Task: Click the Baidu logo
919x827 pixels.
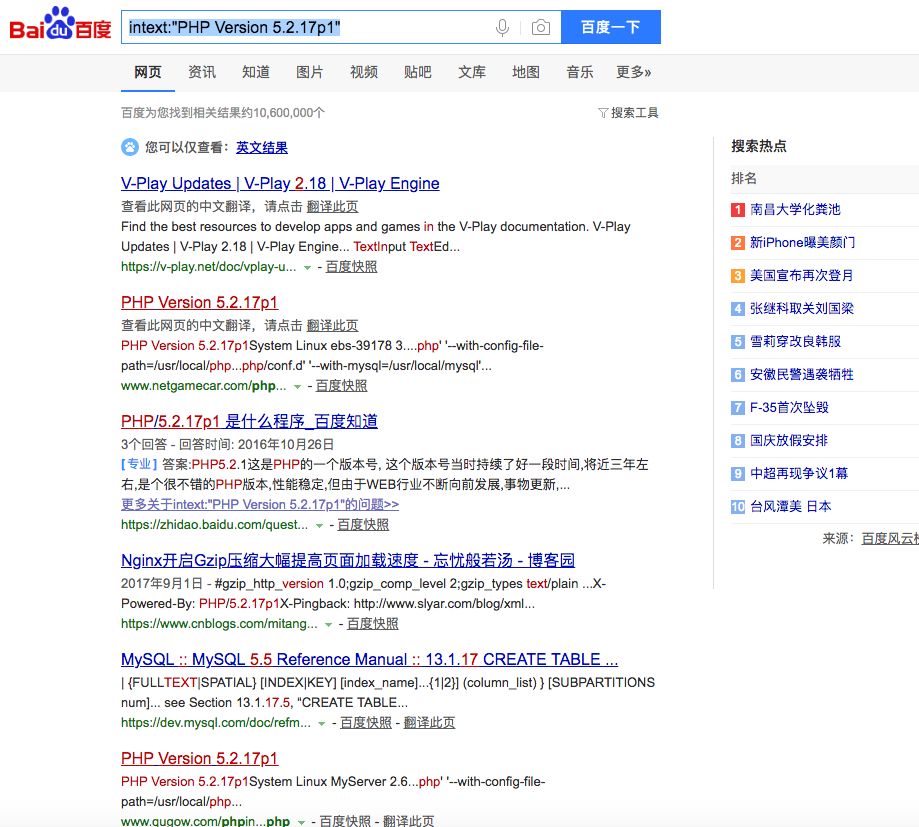Action: 60,25
